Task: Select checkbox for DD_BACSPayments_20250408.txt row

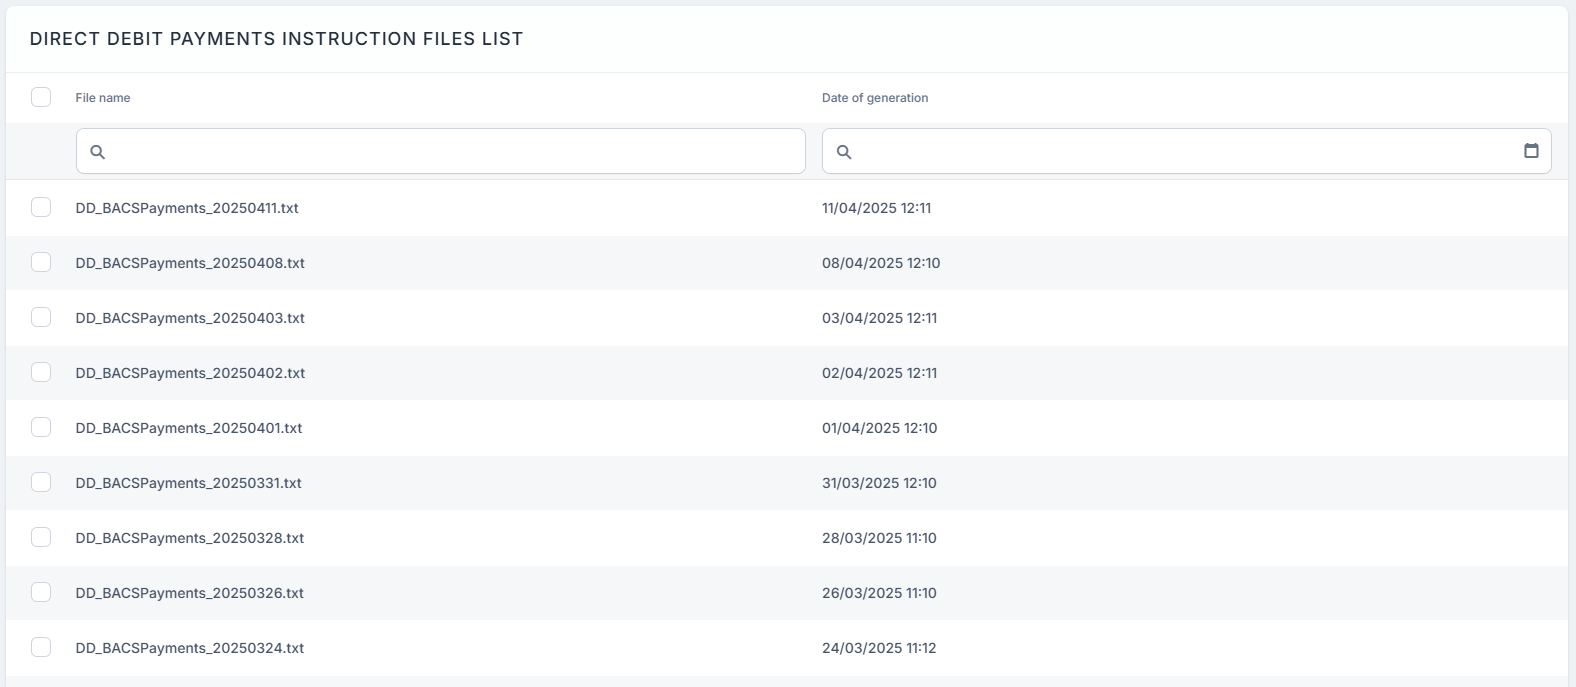Action: coord(41,262)
